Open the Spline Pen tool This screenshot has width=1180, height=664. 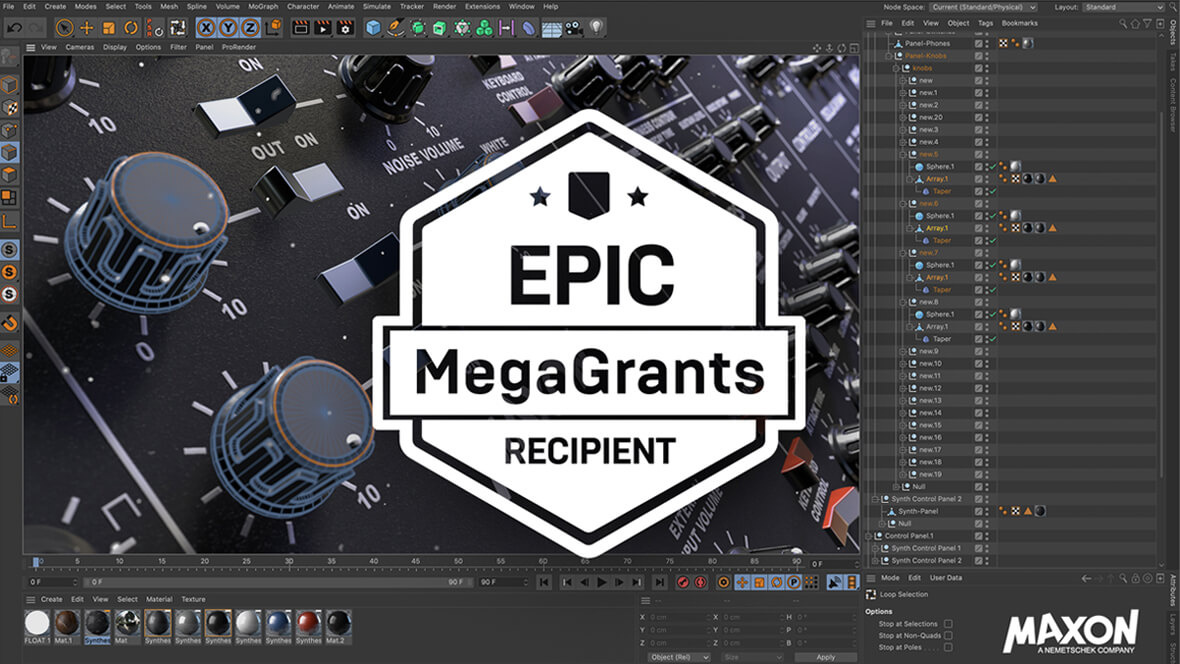395,28
